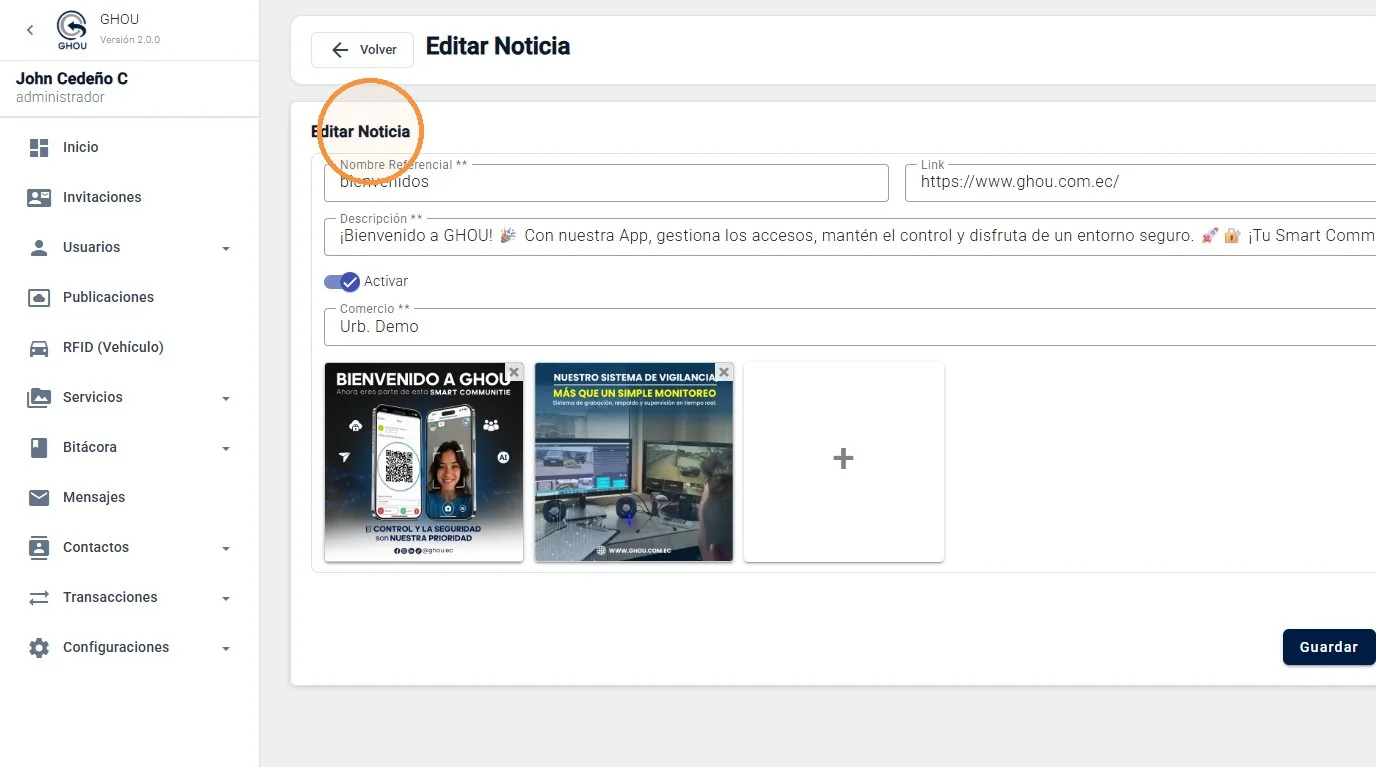The image size is (1376, 767).
Task: Click the Configuraciones gear icon
Action: [39, 648]
